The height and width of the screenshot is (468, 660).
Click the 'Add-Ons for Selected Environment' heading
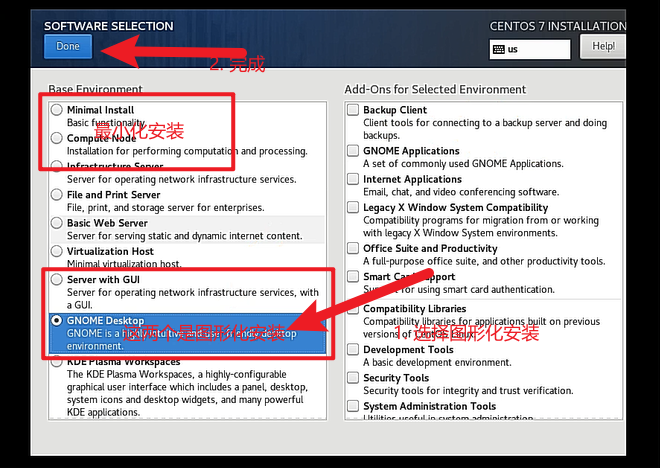pos(435,90)
